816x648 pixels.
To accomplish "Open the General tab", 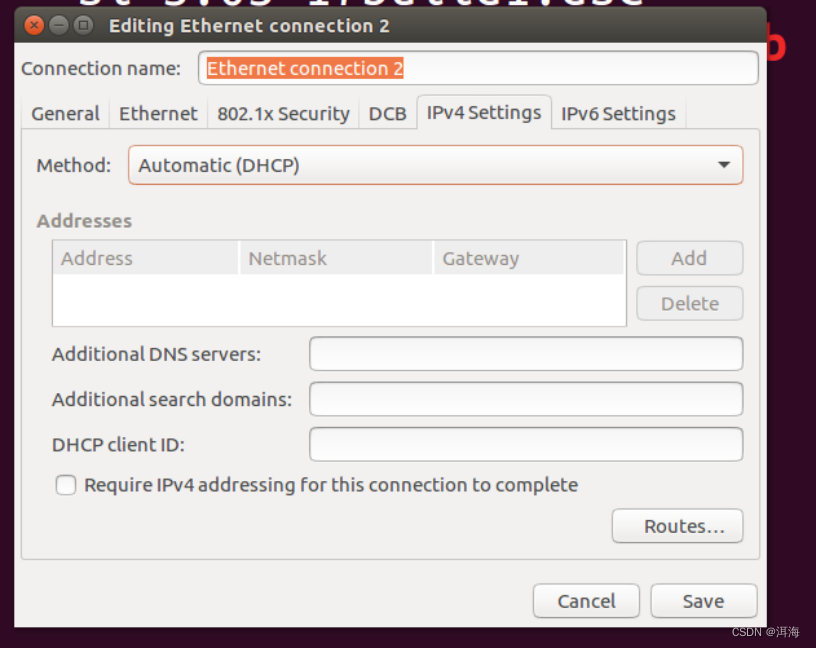I will coord(64,113).
